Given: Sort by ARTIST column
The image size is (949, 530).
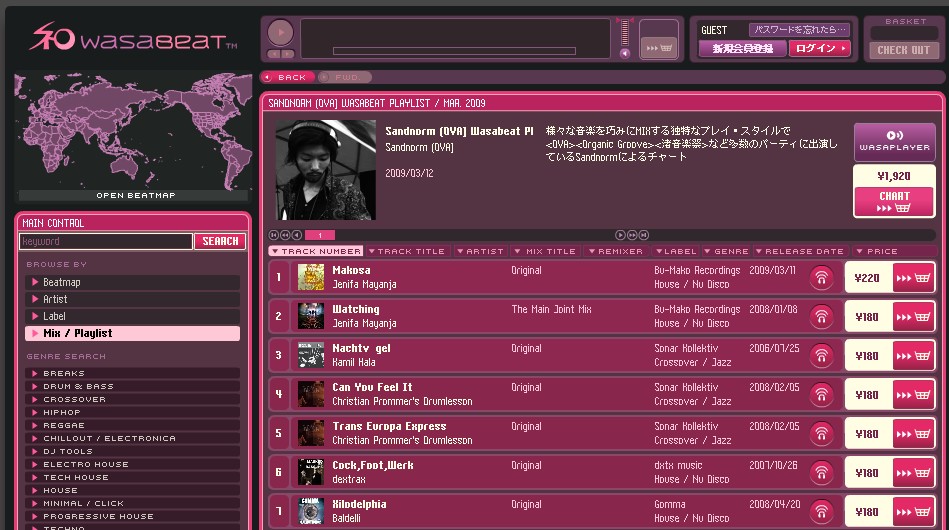Looking at the screenshot, I should point(481,251).
